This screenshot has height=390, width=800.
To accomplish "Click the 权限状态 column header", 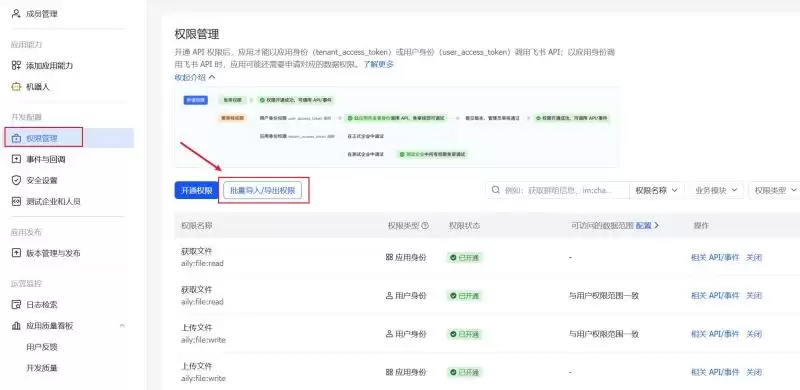I will point(464,225).
